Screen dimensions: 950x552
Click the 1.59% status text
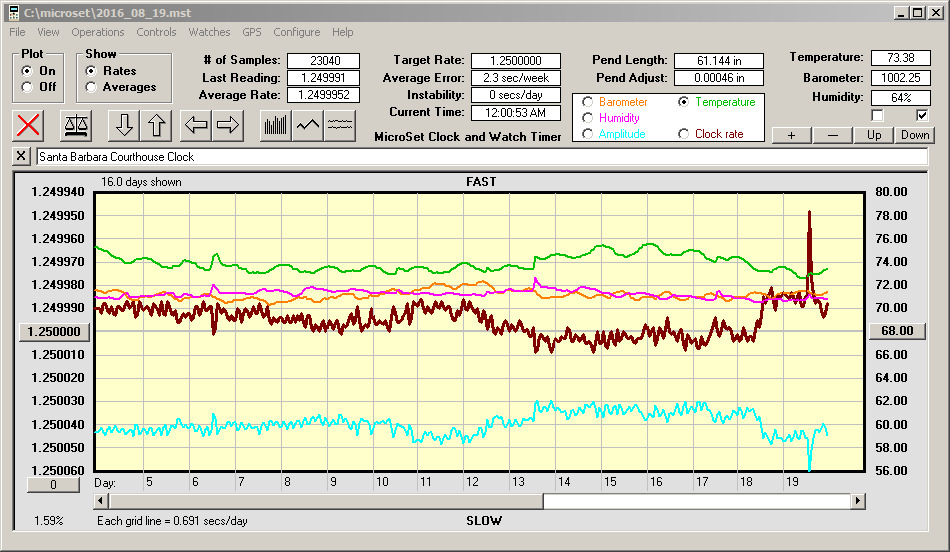[48, 520]
